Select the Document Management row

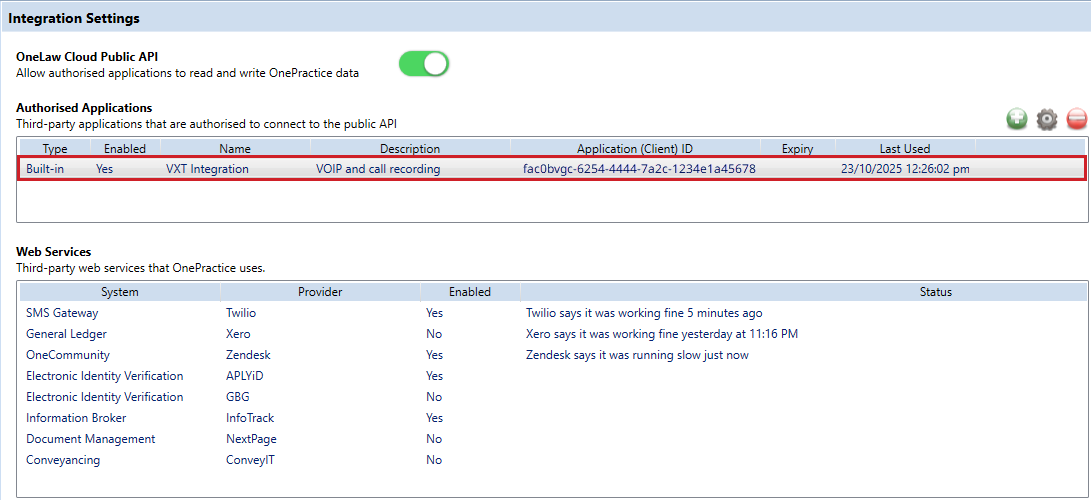tap(552, 439)
